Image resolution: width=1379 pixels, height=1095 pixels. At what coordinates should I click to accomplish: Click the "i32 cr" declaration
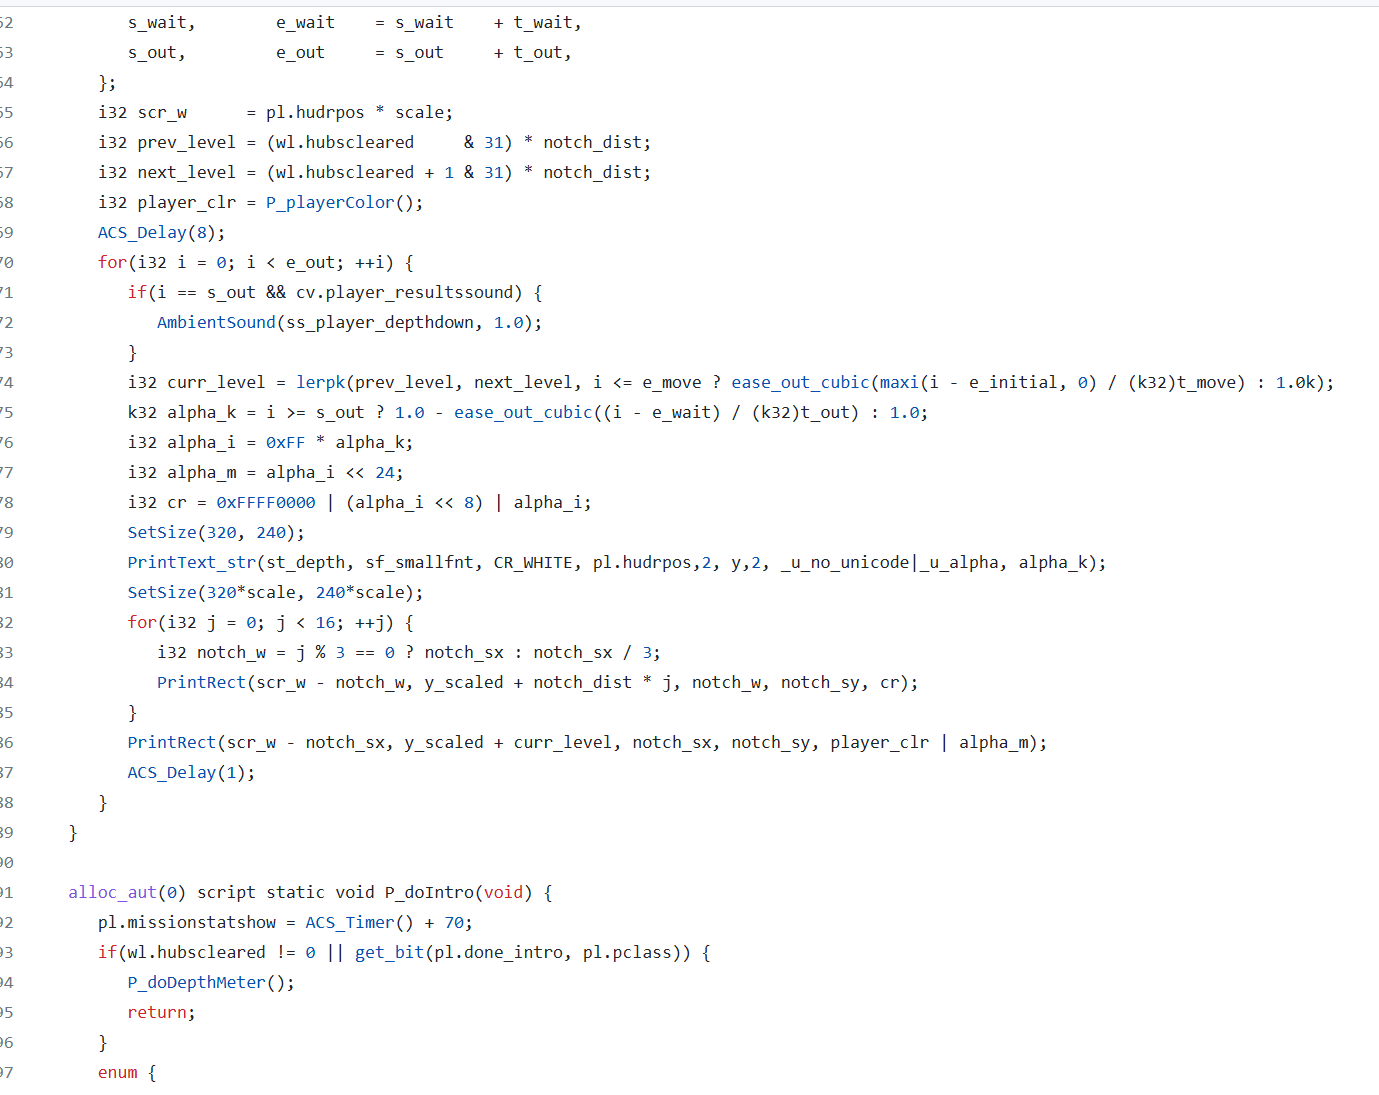pyautogui.click(x=157, y=502)
